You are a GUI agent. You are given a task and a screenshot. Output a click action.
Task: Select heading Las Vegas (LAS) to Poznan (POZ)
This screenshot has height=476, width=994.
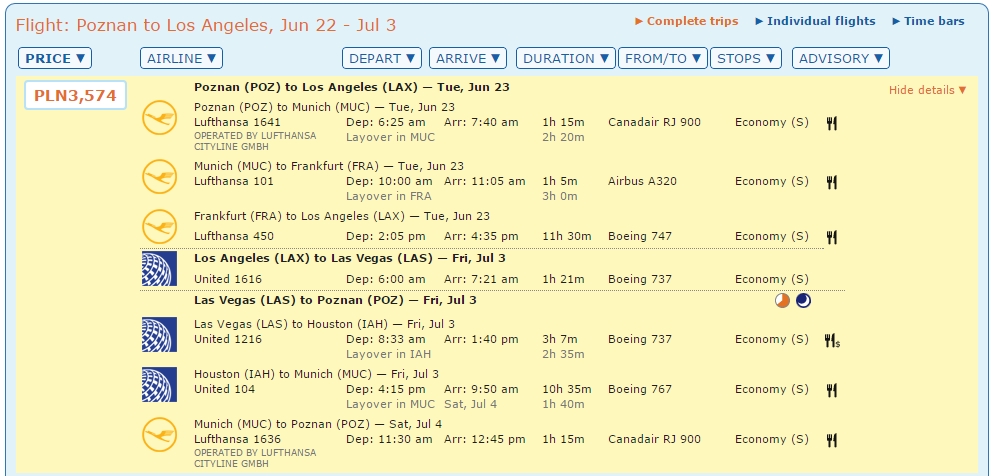tap(335, 300)
